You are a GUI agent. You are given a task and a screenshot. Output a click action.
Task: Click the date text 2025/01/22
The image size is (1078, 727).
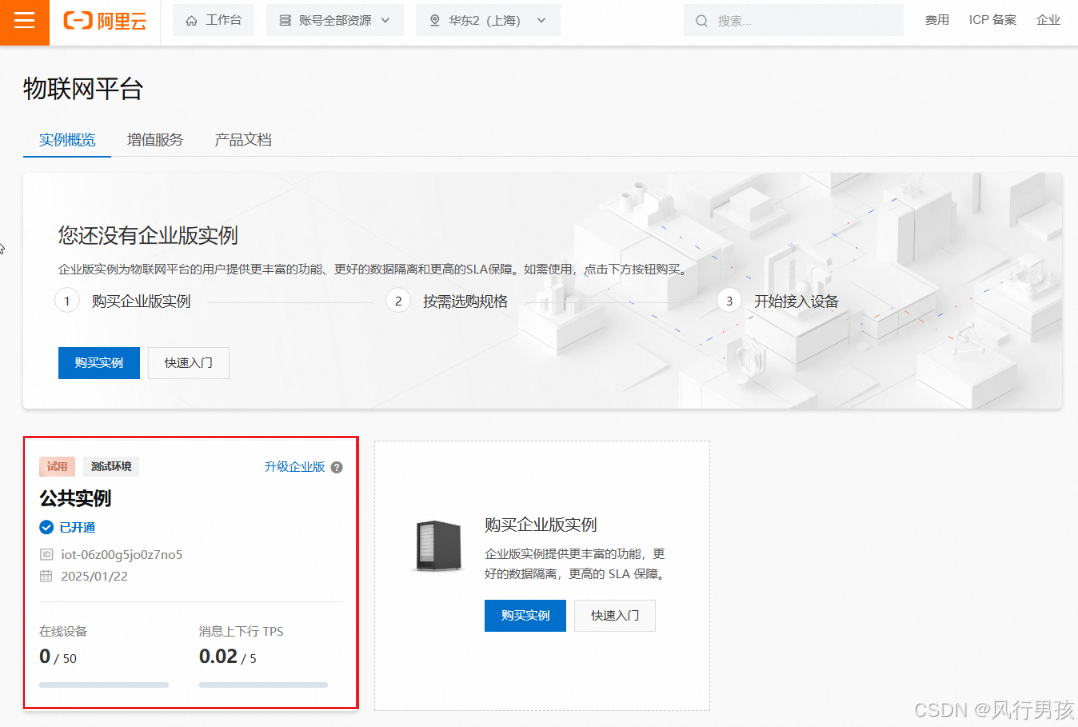coord(94,576)
